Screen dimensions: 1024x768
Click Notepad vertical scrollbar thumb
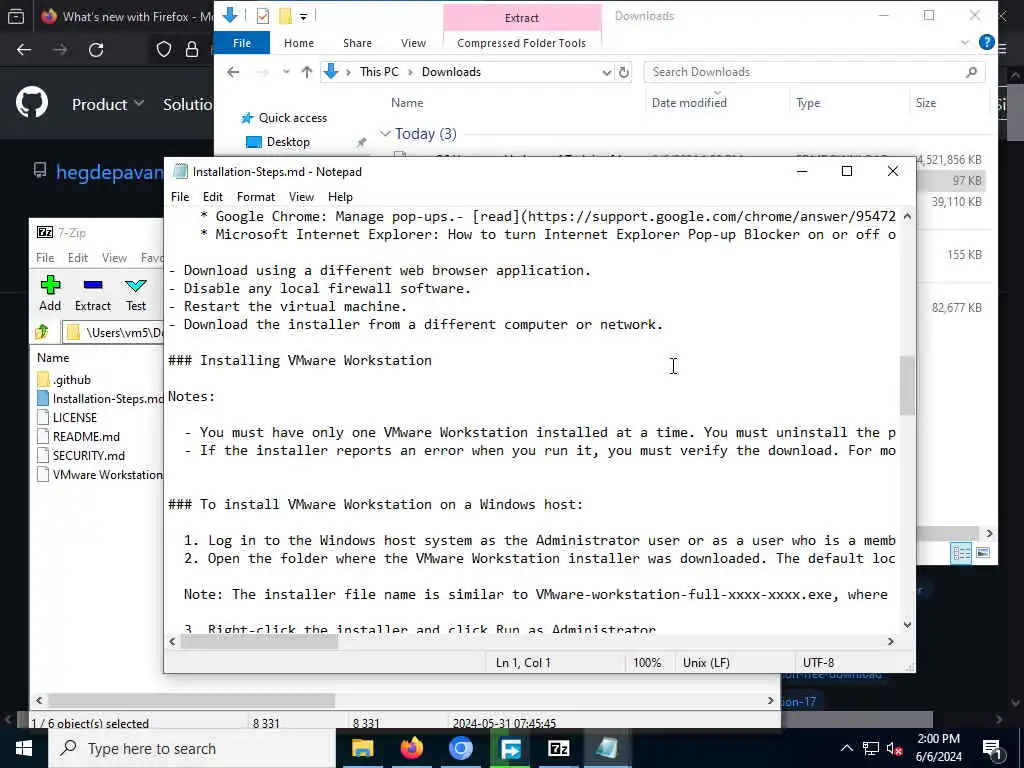point(907,385)
